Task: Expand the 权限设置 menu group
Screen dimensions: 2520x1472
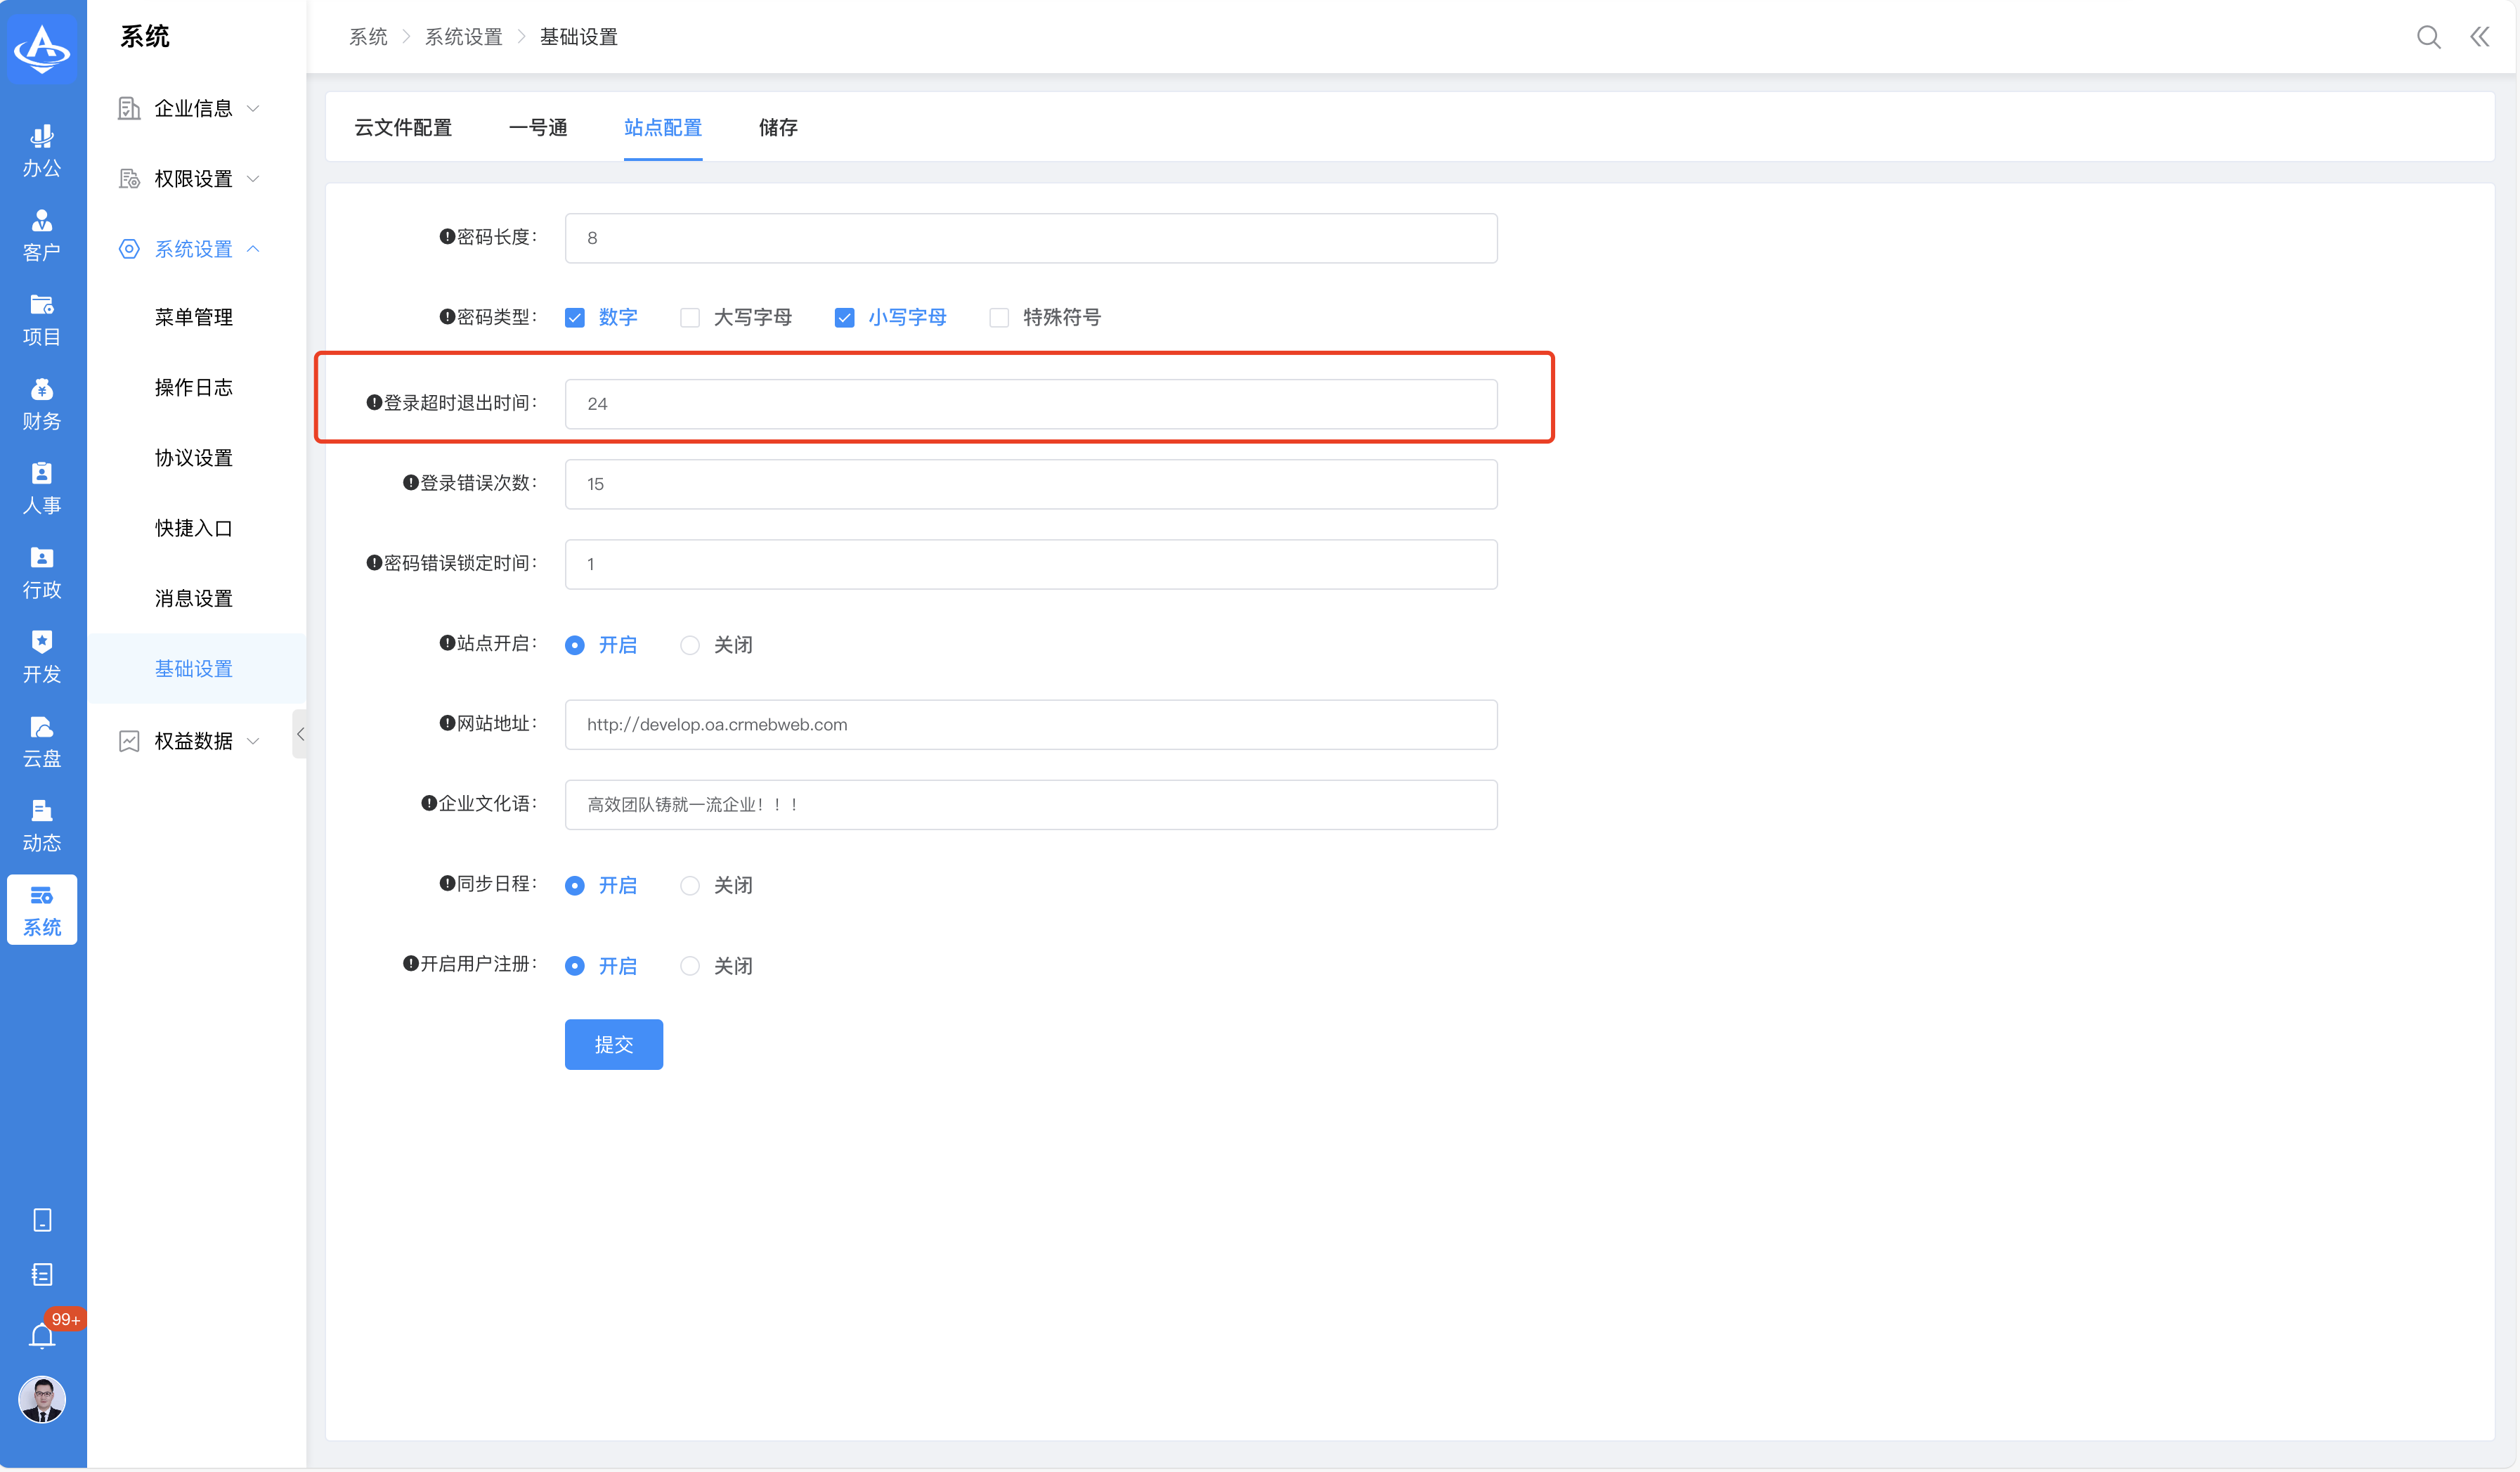Action: 193,179
